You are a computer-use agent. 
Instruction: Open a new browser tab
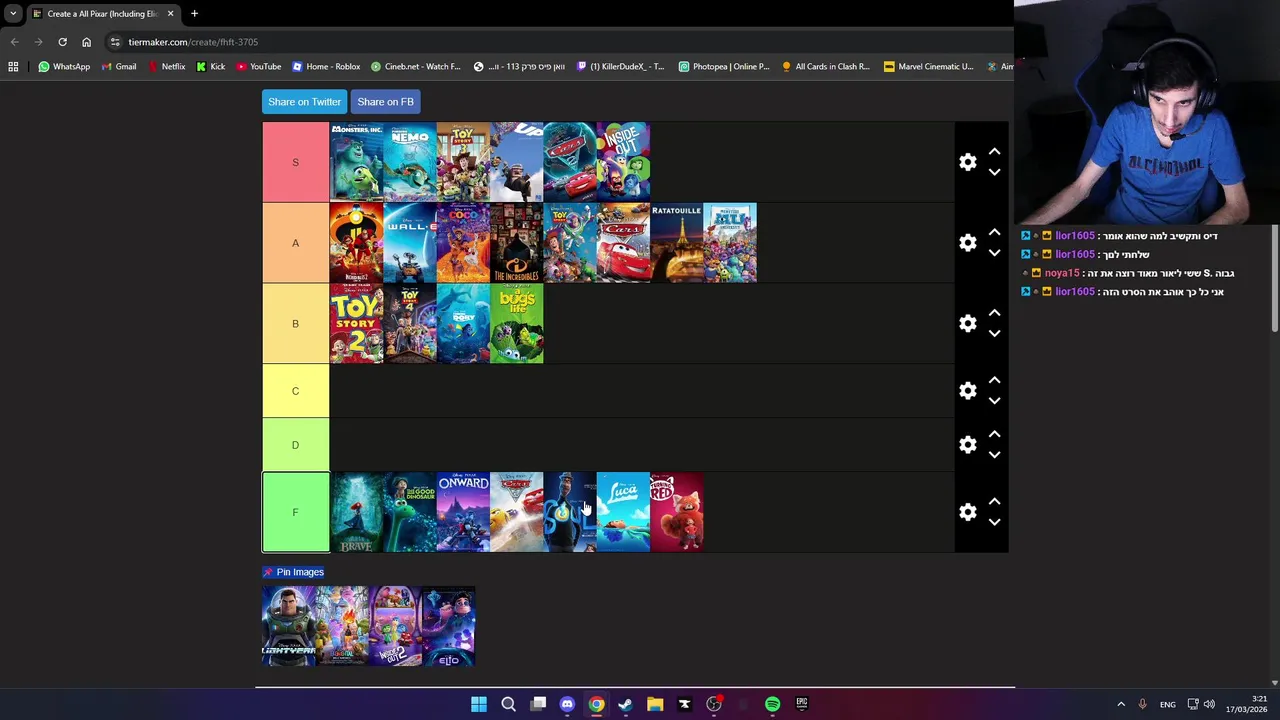point(194,14)
